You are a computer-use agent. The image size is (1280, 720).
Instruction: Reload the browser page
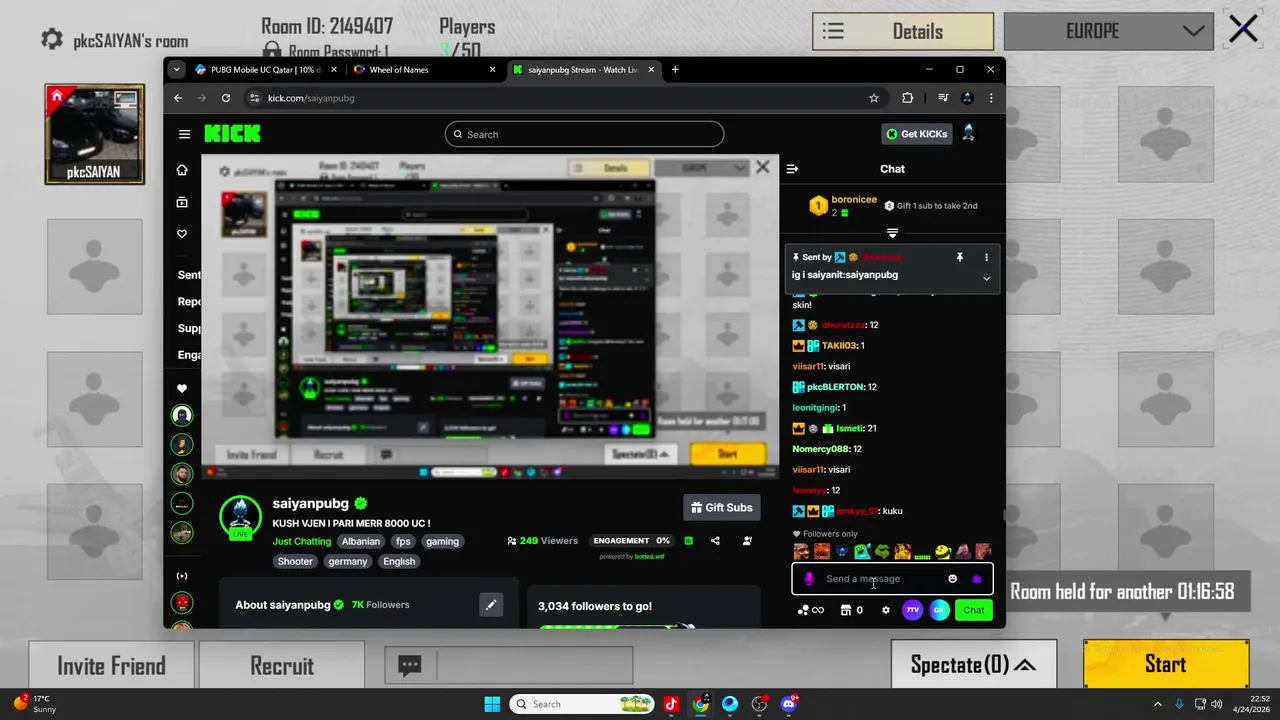pos(226,98)
